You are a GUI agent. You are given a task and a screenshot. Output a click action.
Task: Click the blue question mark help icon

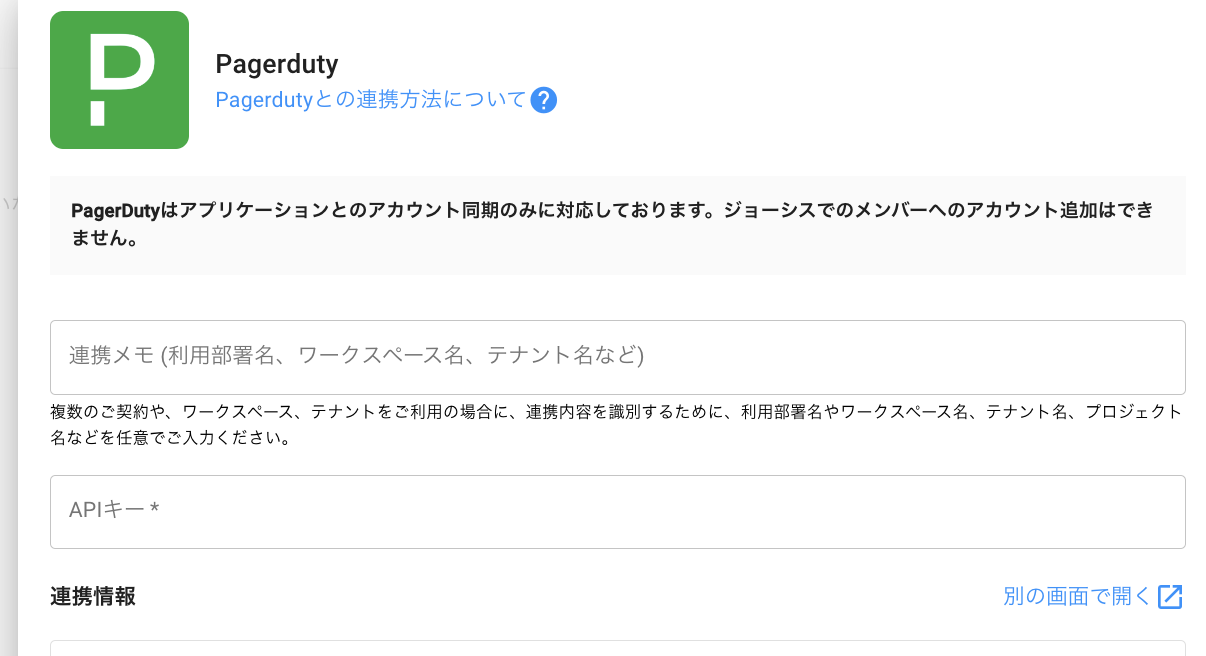point(543,100)
